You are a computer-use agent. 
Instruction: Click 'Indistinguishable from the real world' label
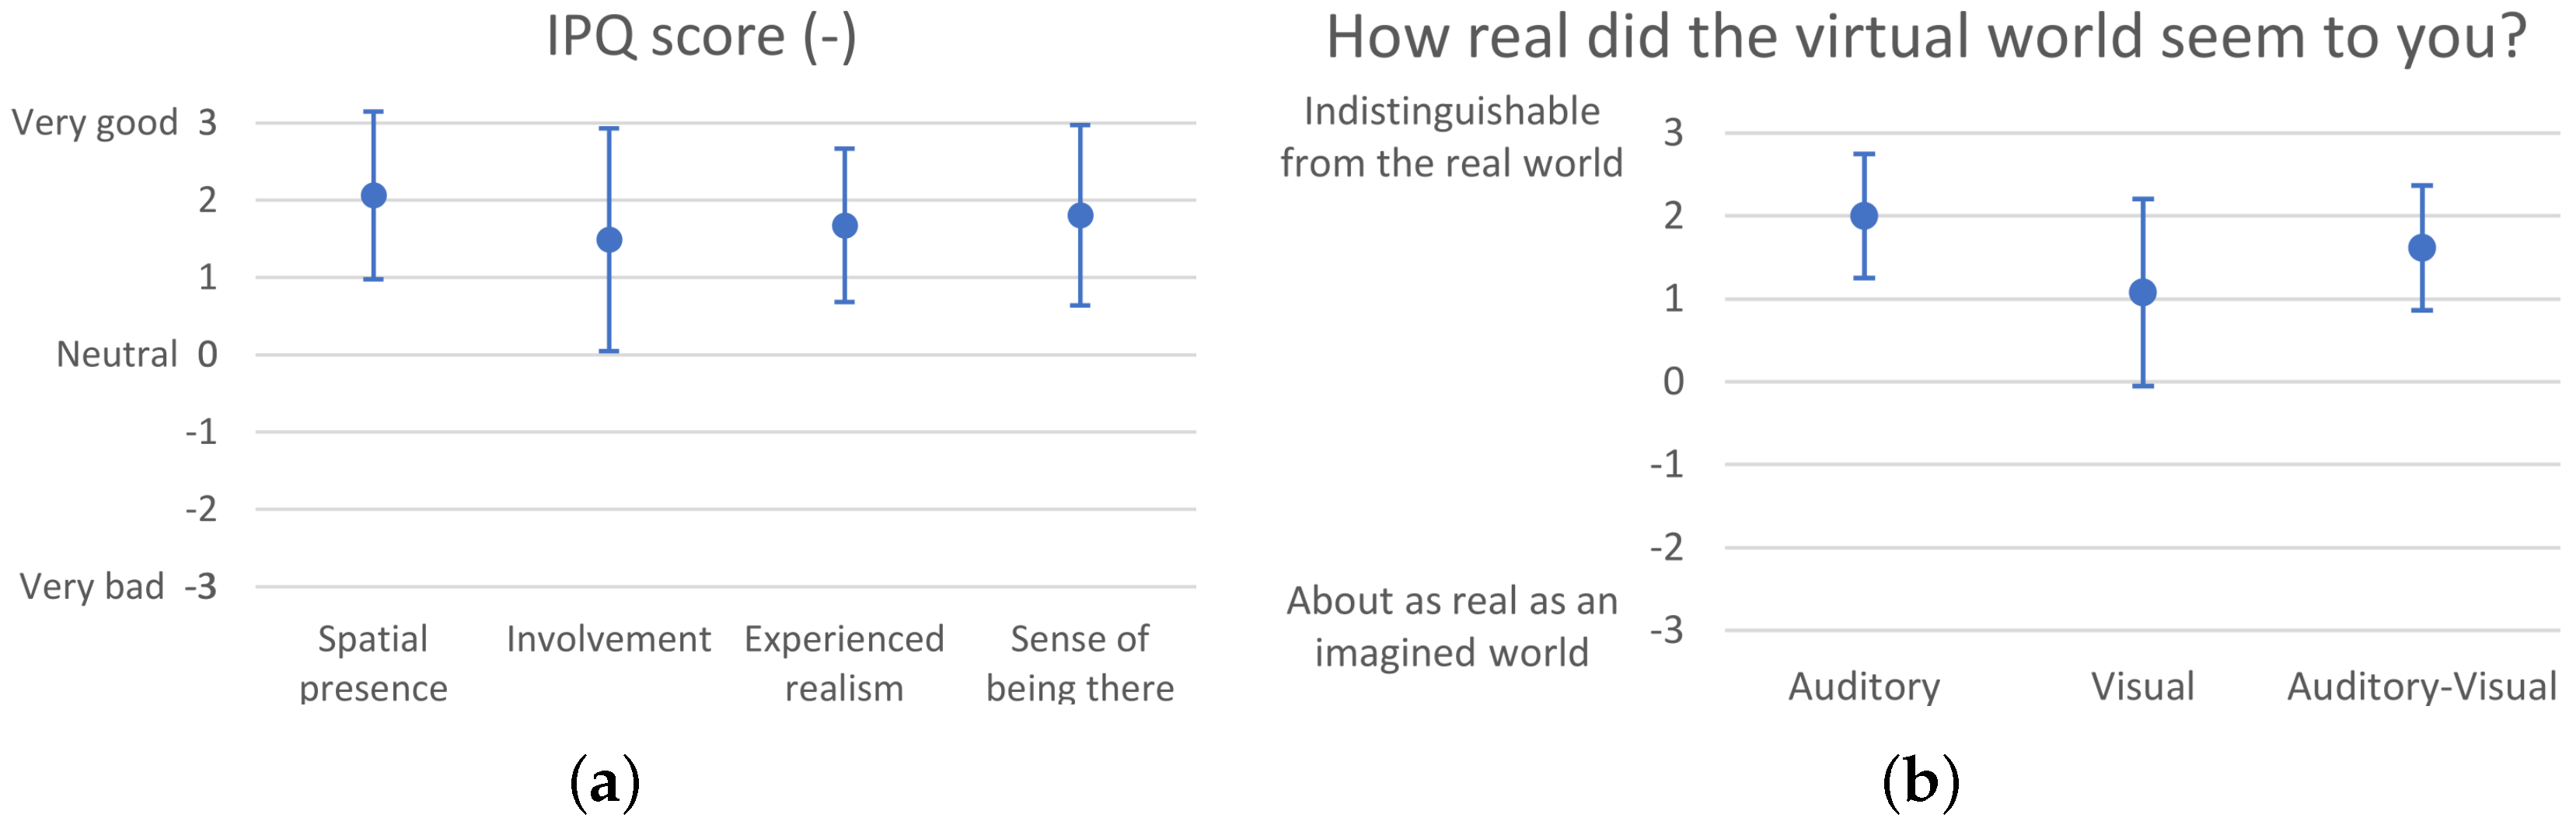[1451, 137]
